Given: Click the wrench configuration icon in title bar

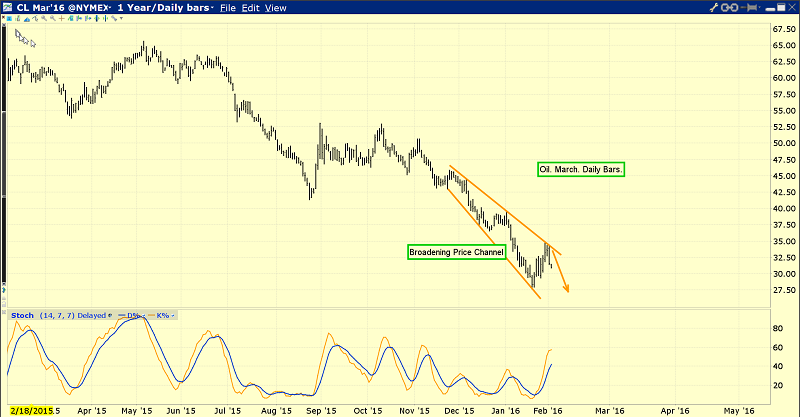Looking at the screenshot, I should click(713, 8).
